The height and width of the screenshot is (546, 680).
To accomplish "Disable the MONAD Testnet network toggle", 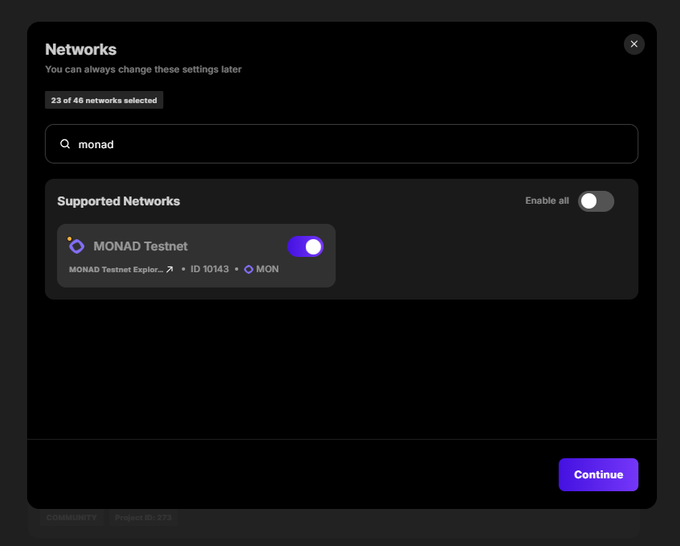I will [305, 247].
